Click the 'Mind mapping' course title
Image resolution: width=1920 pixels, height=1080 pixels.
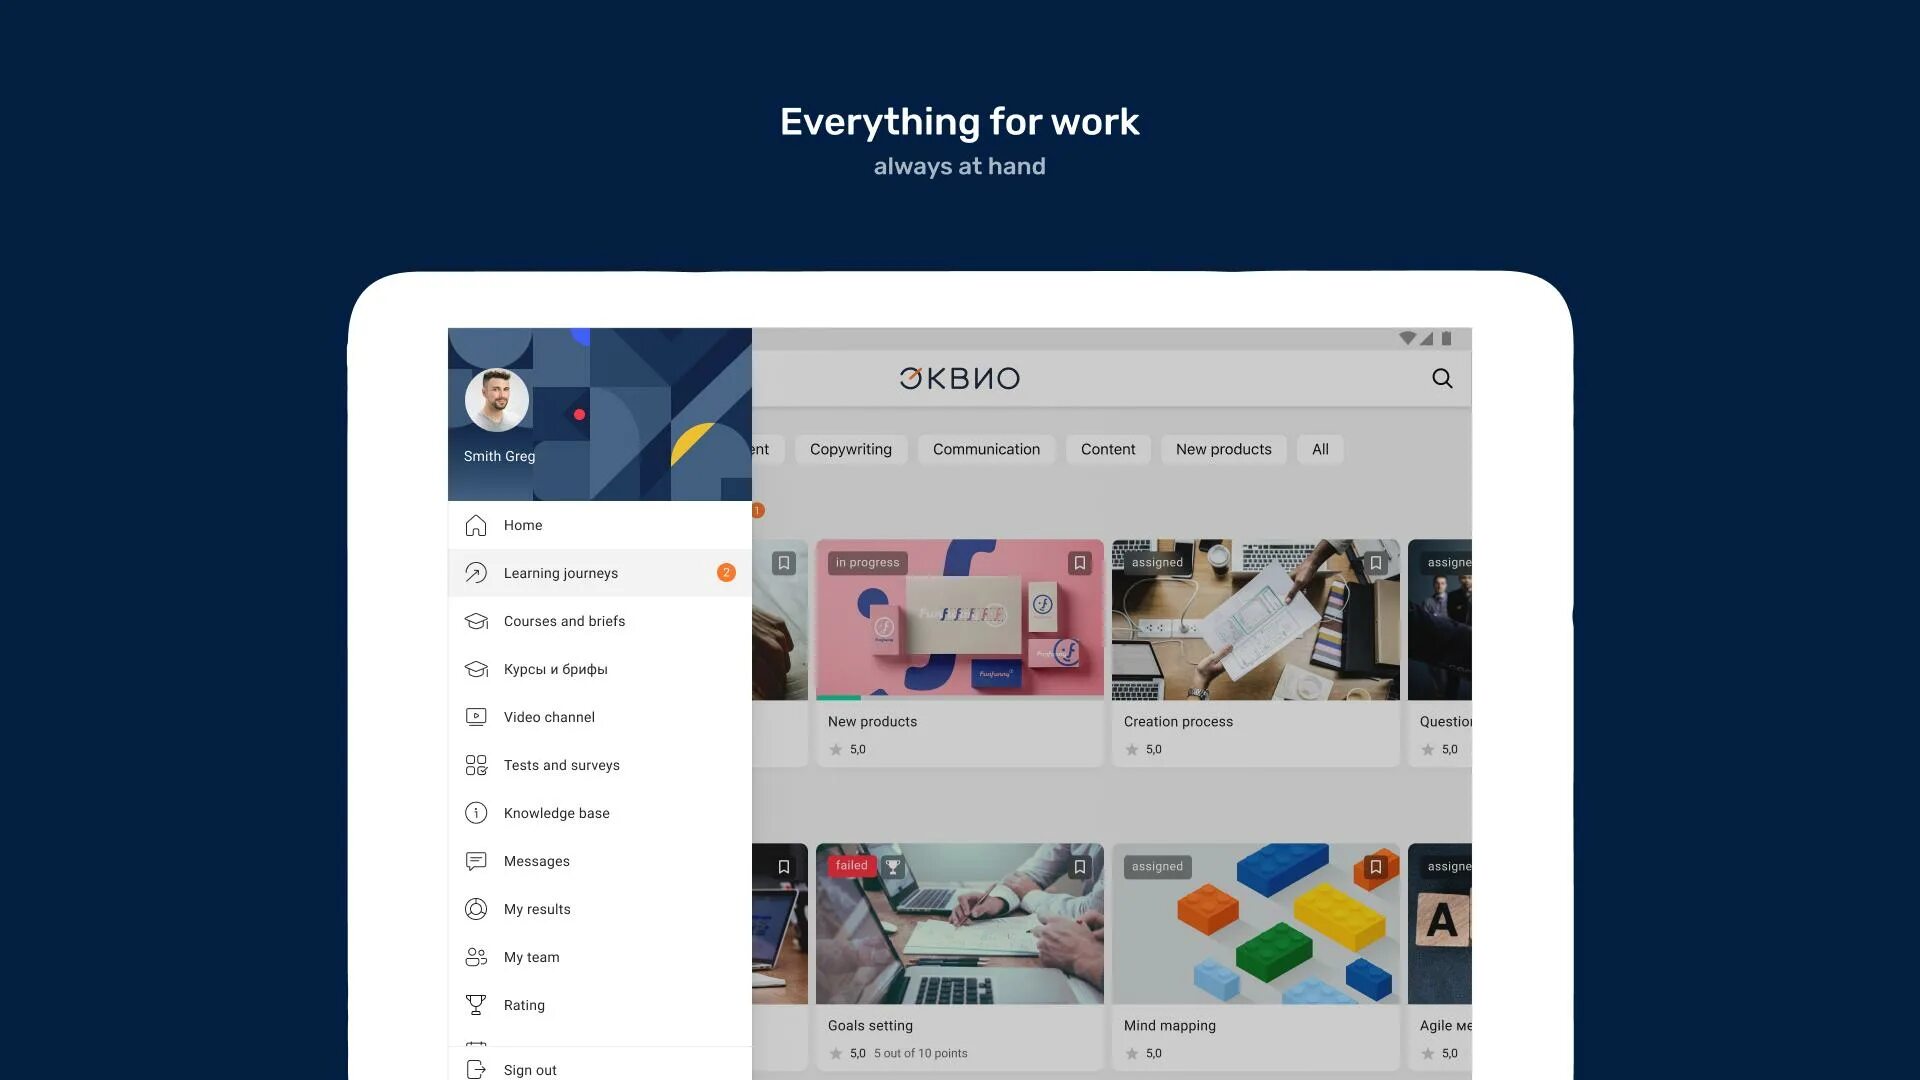tap(1170, 1025)
